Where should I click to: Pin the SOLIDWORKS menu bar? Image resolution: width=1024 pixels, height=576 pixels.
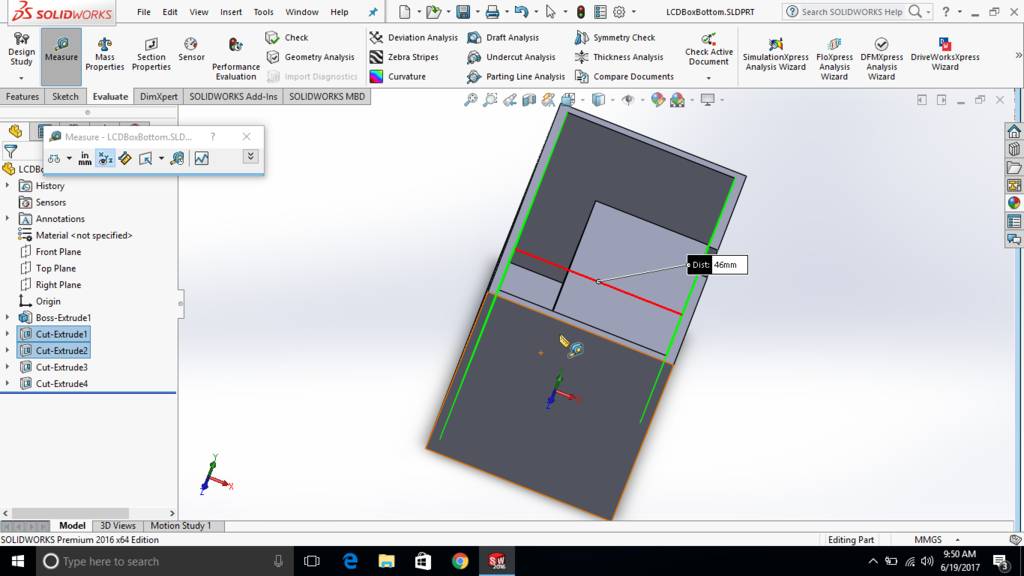[x=373, y=12]
